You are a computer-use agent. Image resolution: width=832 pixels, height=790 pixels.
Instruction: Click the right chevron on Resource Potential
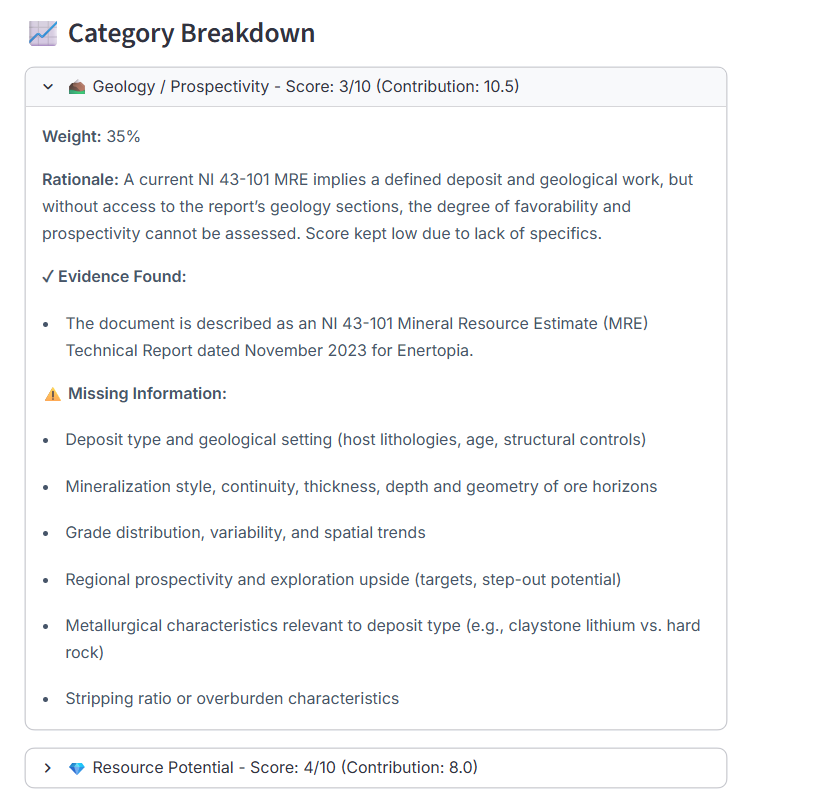tap(47, 767)
